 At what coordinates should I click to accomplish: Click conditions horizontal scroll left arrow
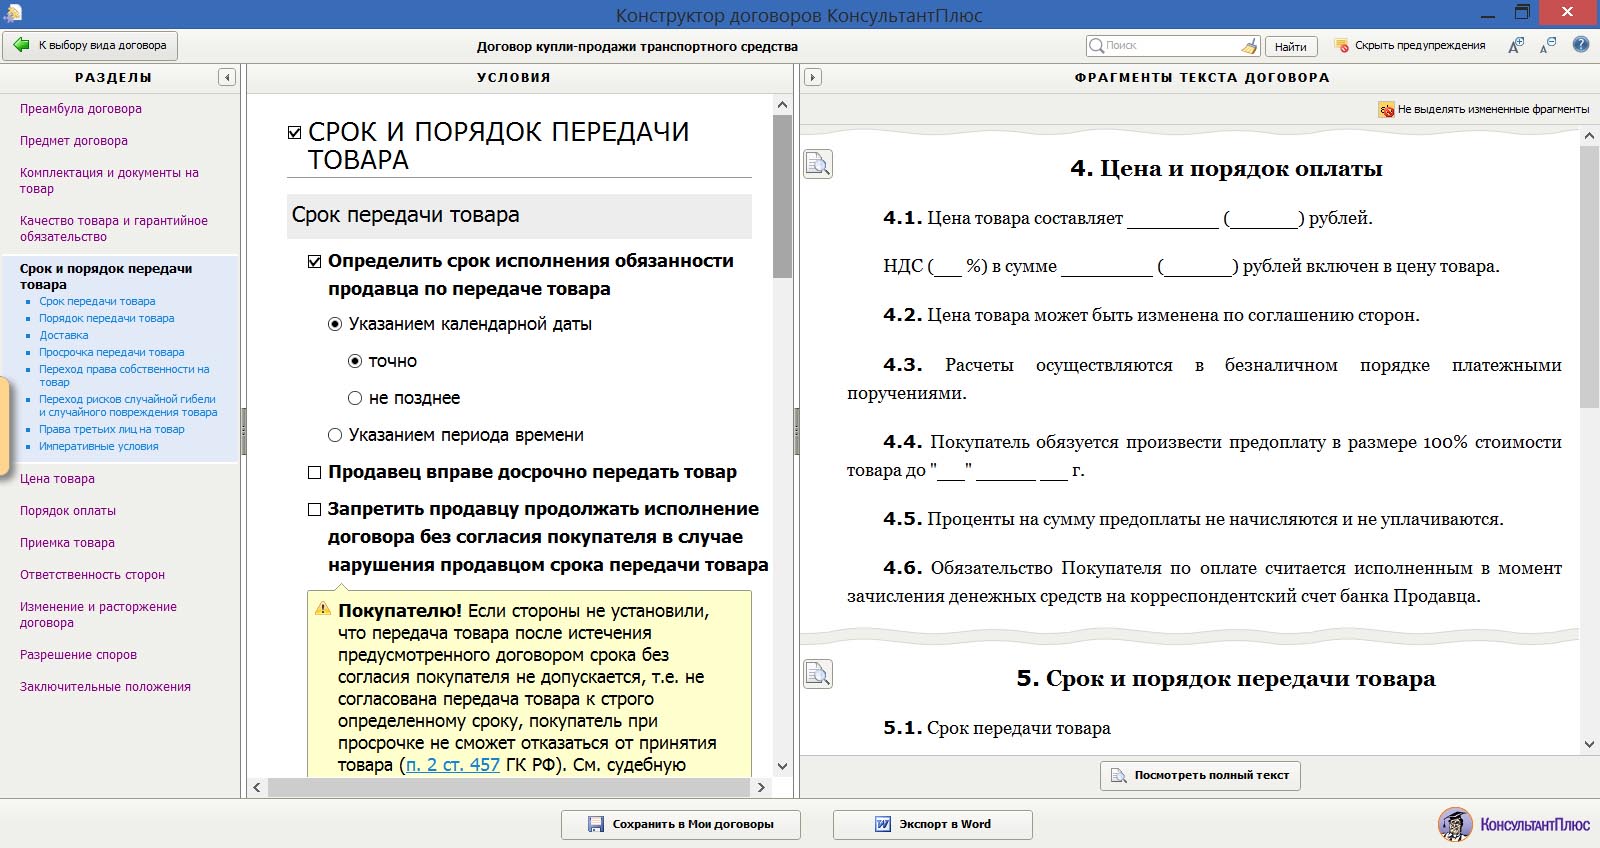257,787
